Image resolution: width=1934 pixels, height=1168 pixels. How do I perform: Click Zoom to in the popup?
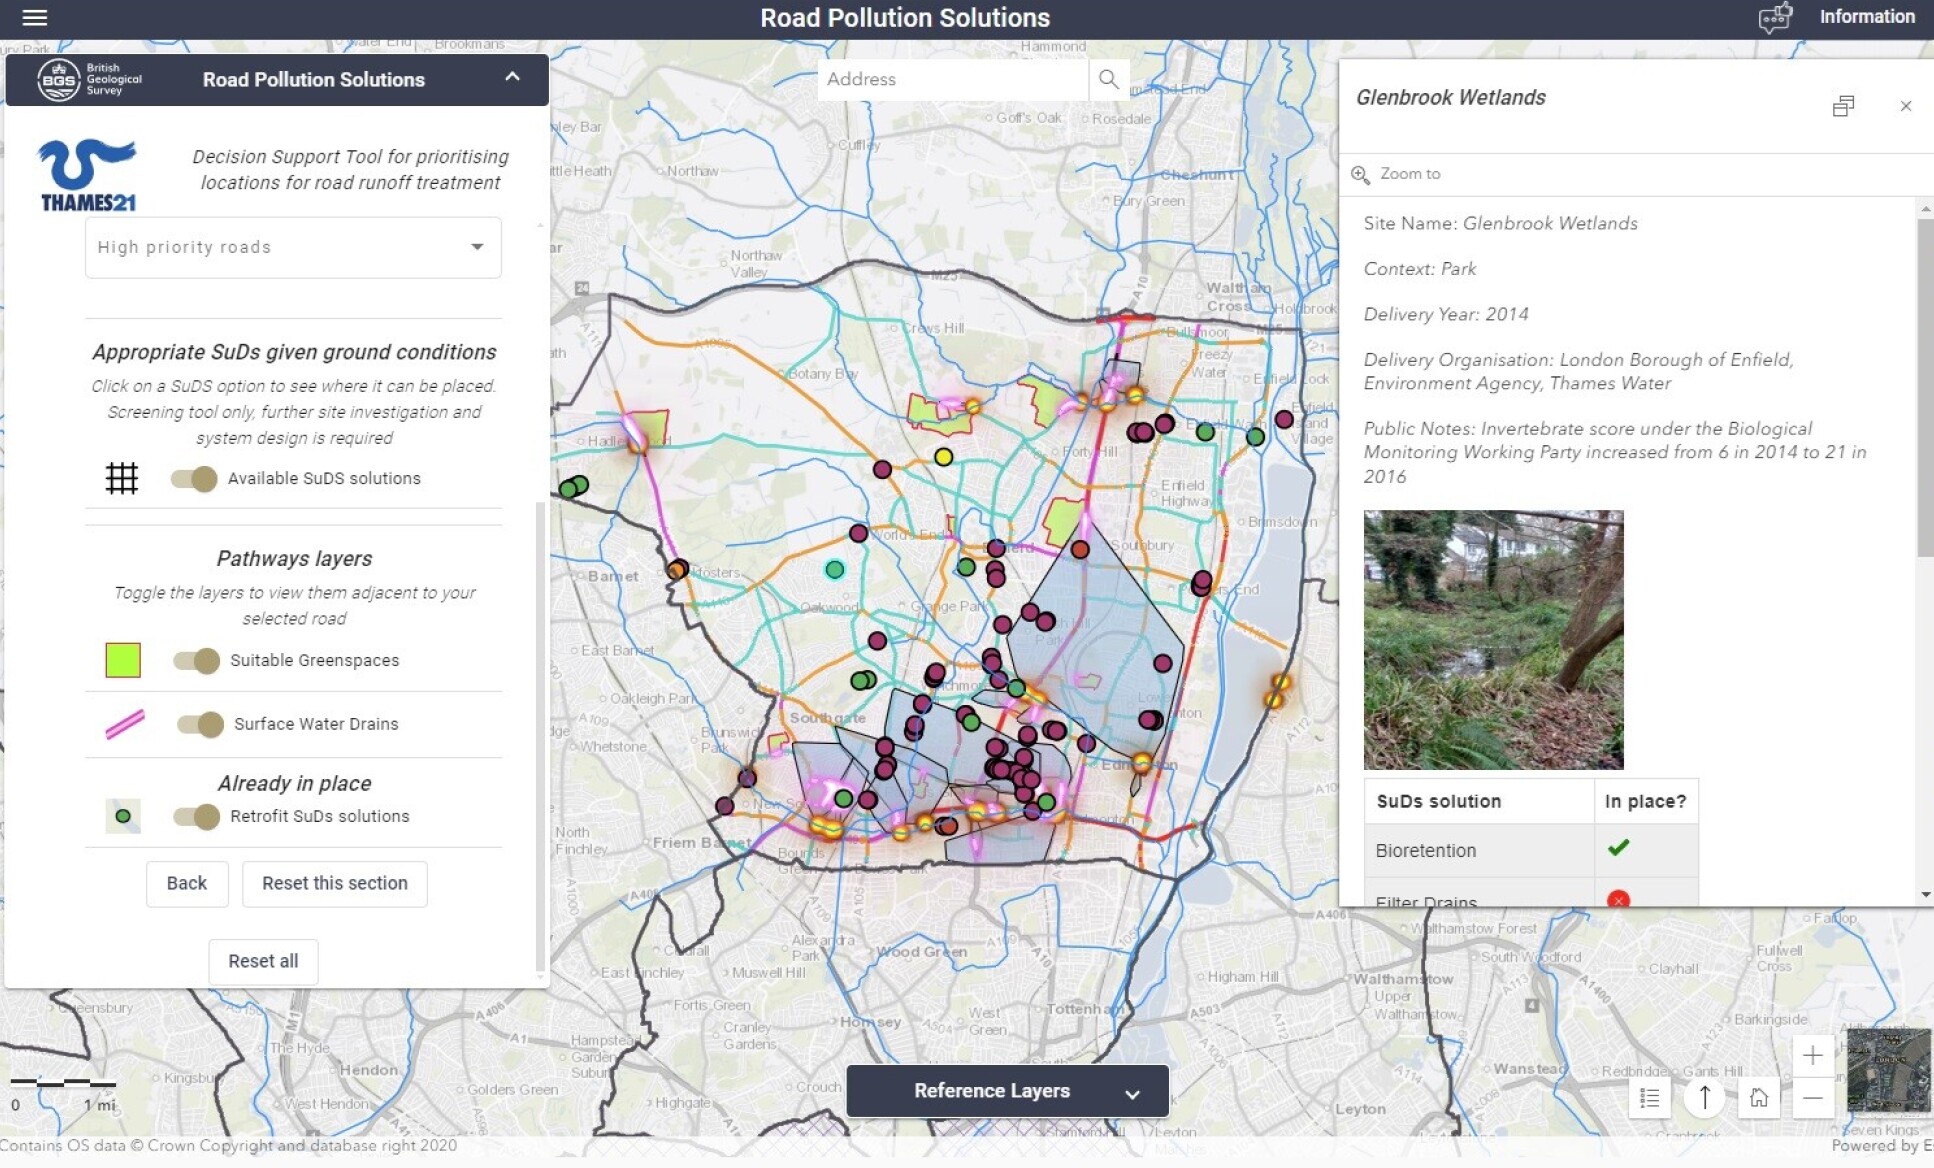1409,174
